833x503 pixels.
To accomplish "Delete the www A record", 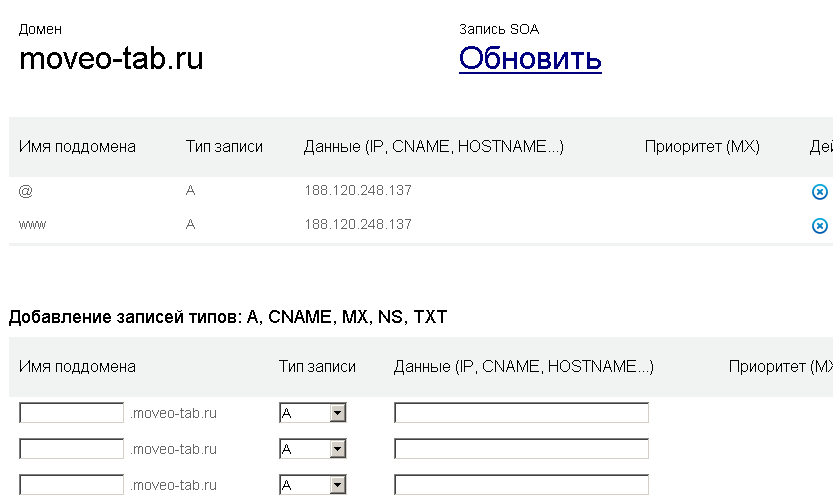I will [x=819, y=226].
